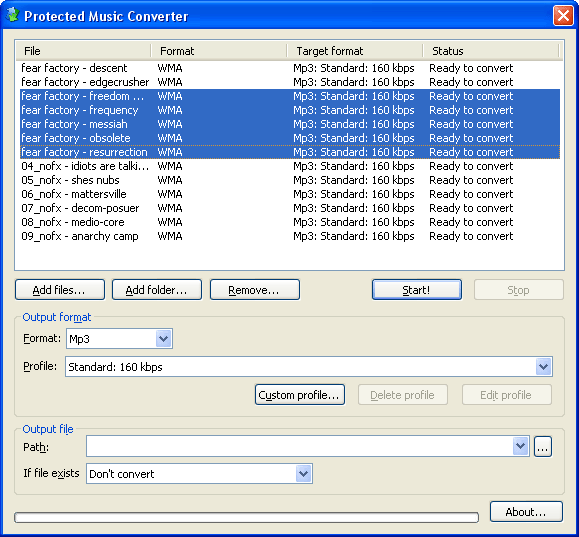The width and height of the screenshot is (579, 537).
Task: Open the About... dialog
Action: click(x=526, y=512)
